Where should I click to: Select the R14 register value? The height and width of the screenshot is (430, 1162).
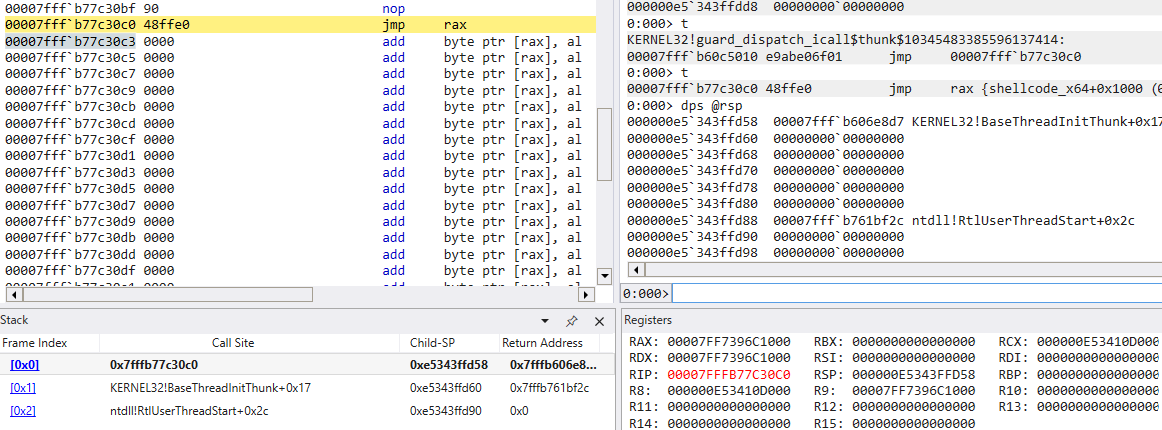728,423
